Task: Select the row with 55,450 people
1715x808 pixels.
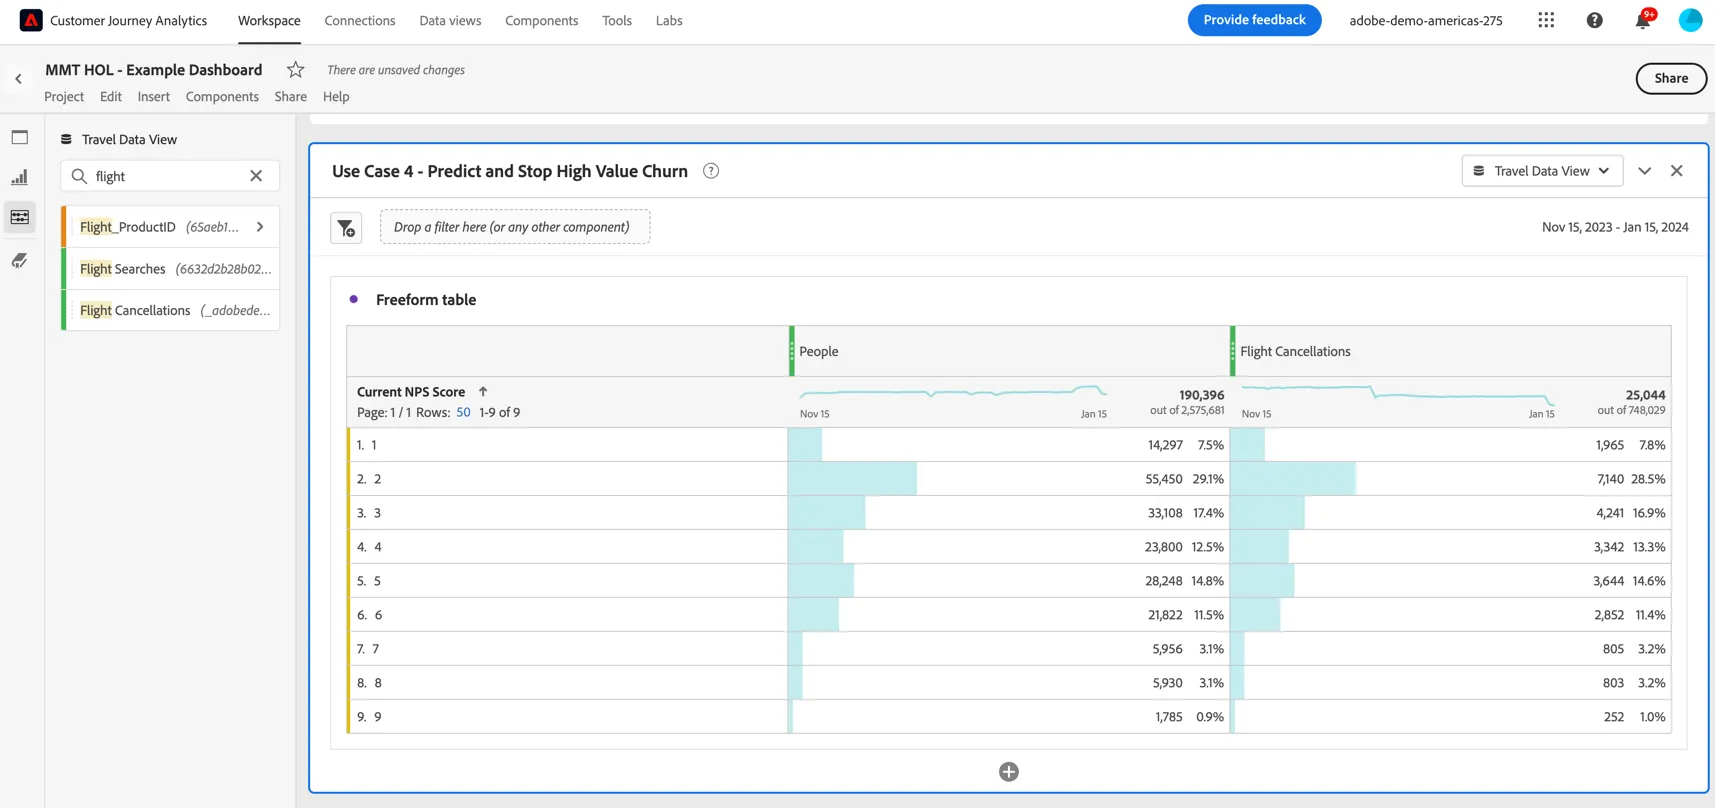Action: pos(1009,479)
